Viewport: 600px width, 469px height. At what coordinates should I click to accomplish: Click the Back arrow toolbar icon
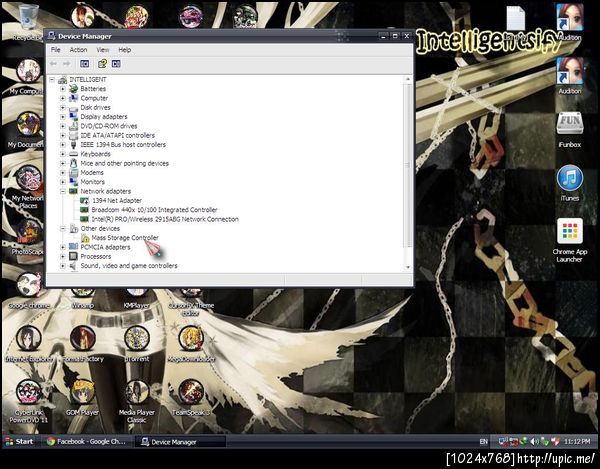[x=54, y=64]
